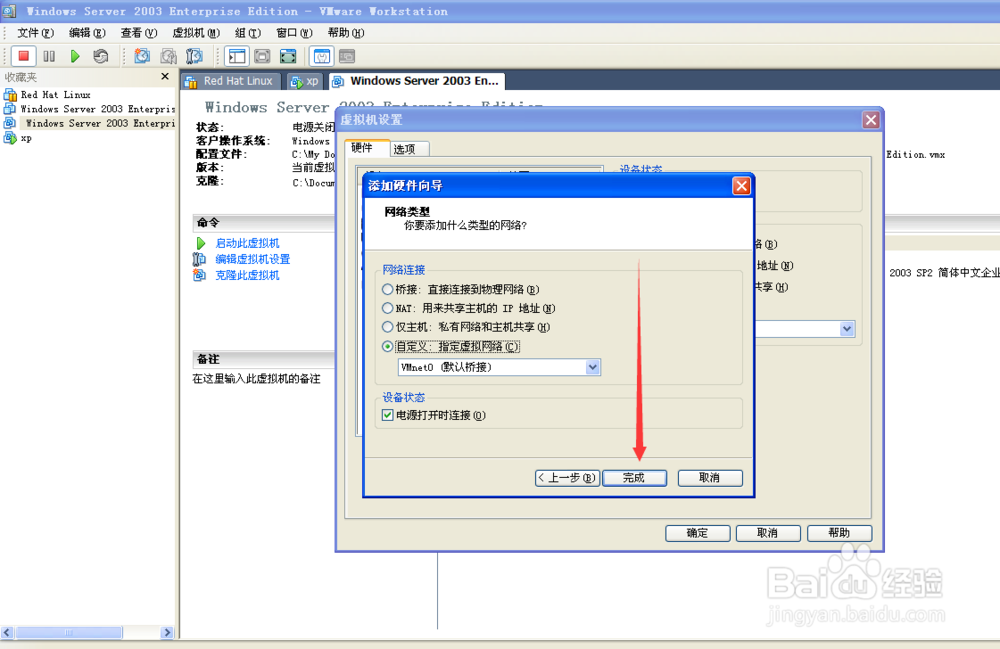Click 上一步 back button in wizard
The width and height of the screenshot is (1000, 649).
567,478
